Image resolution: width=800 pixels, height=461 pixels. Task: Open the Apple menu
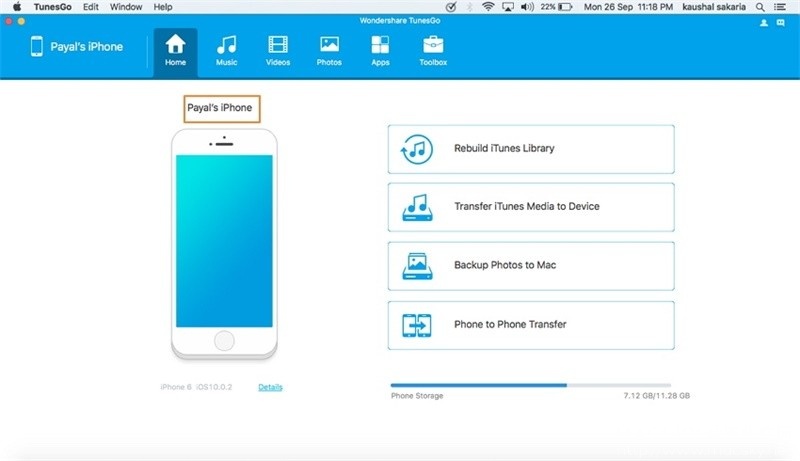click(17, 7)
